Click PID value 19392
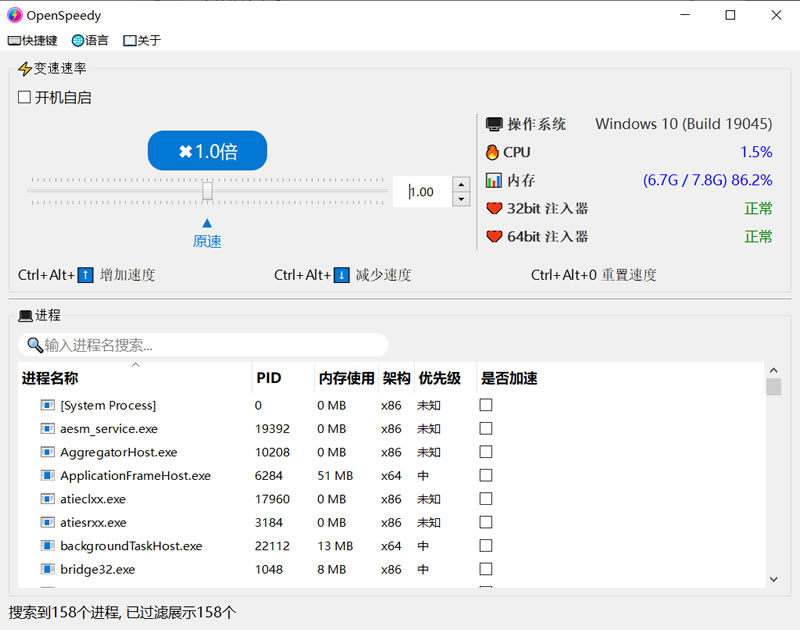 click(x=272, y=429)
